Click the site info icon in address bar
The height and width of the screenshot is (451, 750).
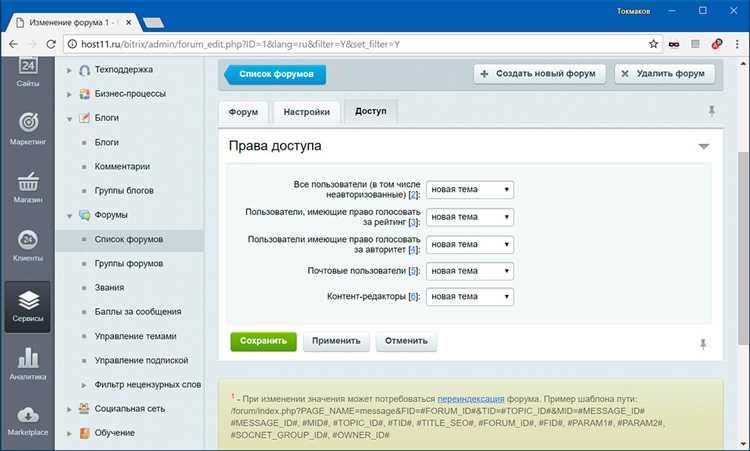72,44
